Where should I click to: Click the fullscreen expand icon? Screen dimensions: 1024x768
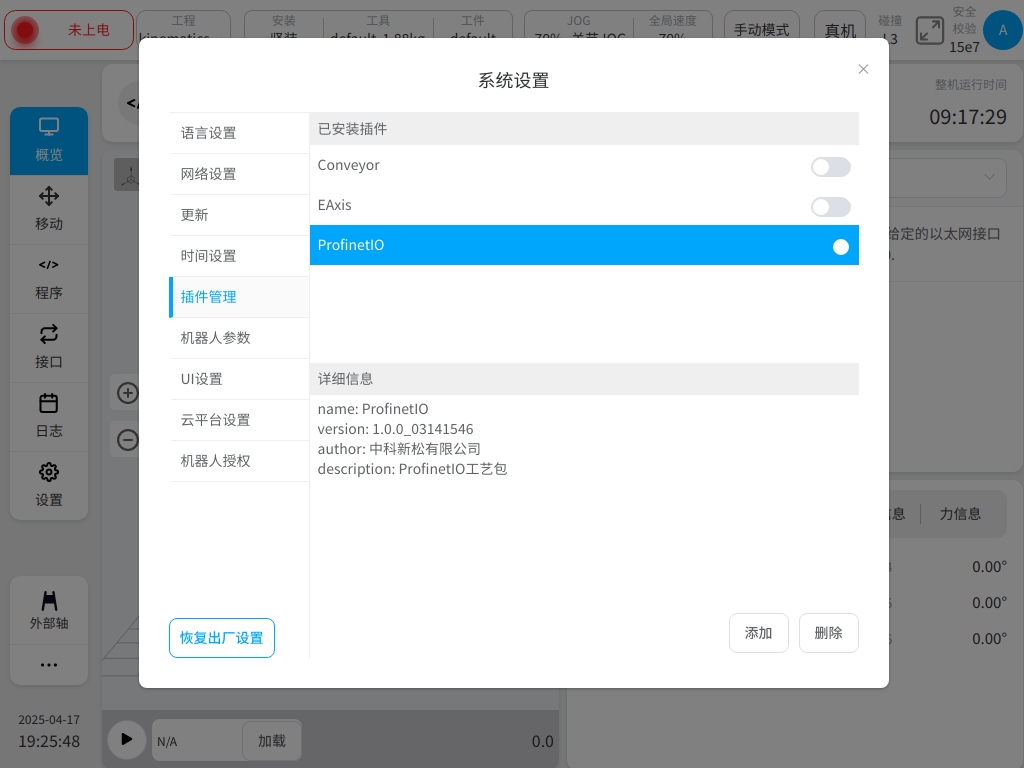tap(929, 31)
